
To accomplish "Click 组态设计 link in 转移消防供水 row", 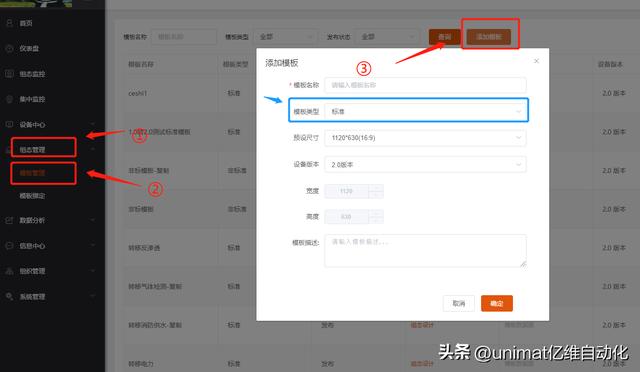I will [x=422, y=325].
